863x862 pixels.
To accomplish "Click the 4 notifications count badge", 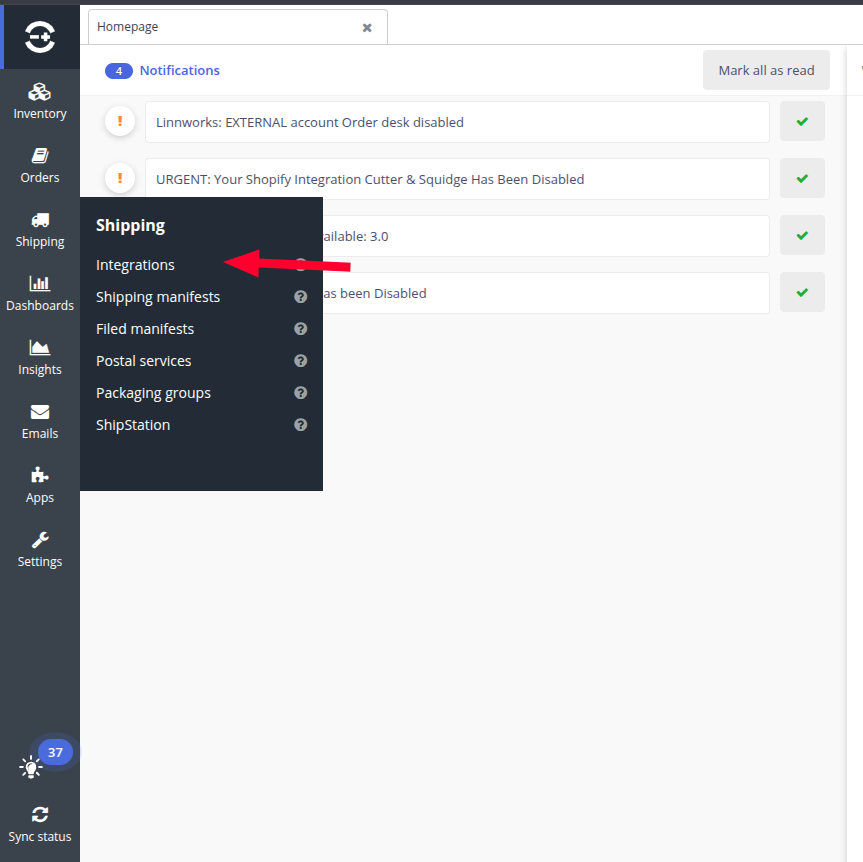I will pos(119,71).
